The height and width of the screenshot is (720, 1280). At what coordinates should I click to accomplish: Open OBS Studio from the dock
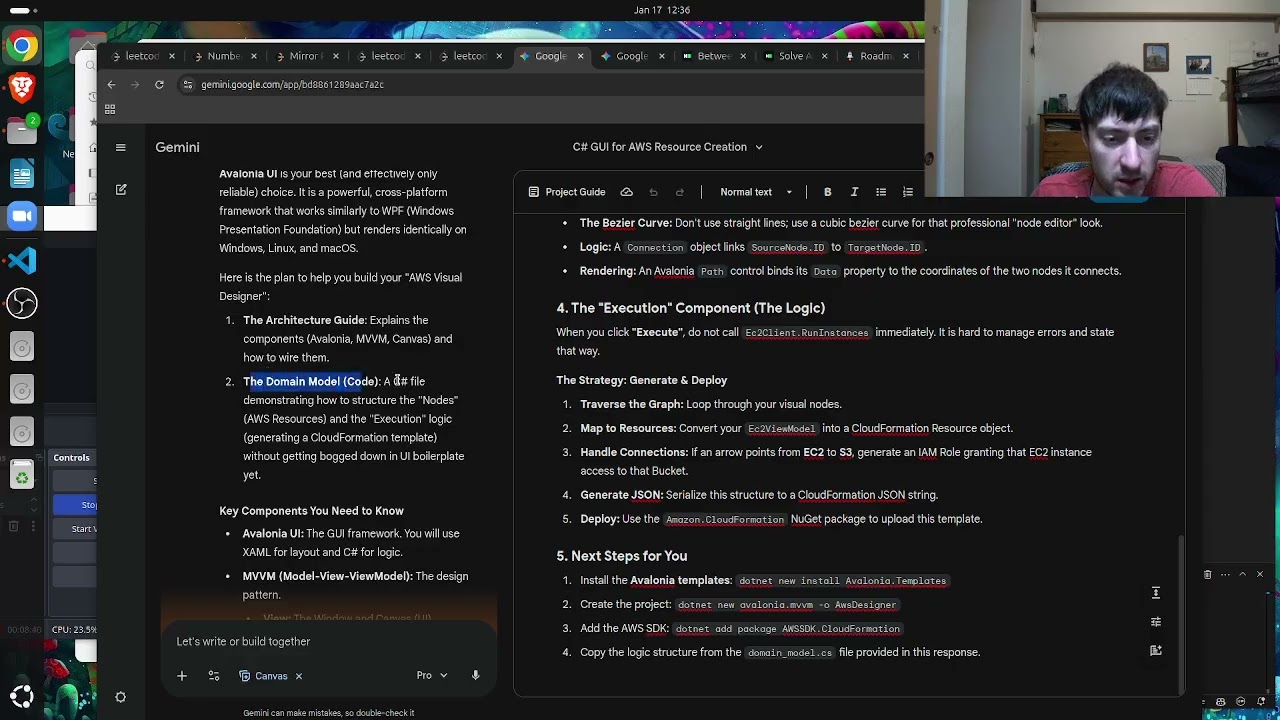pos(22,303)
